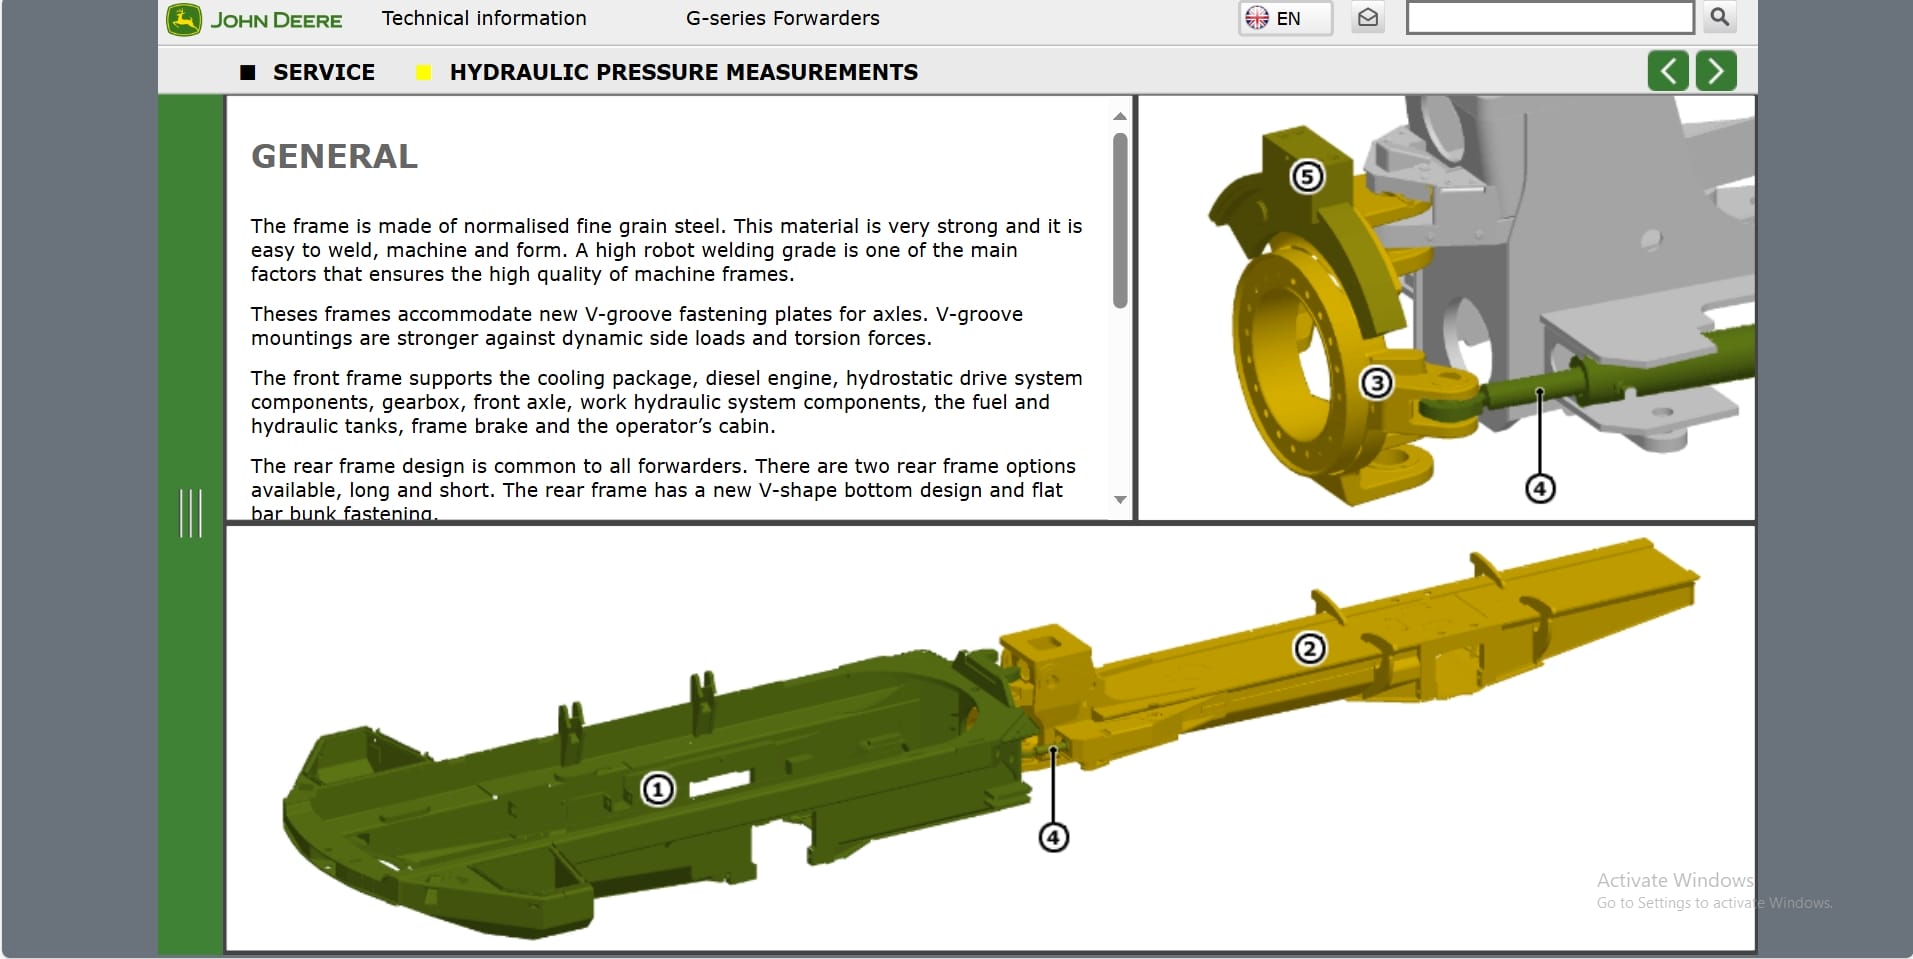
Task: Open the SERVICE menu item
Action: click(x=324, y=72)
